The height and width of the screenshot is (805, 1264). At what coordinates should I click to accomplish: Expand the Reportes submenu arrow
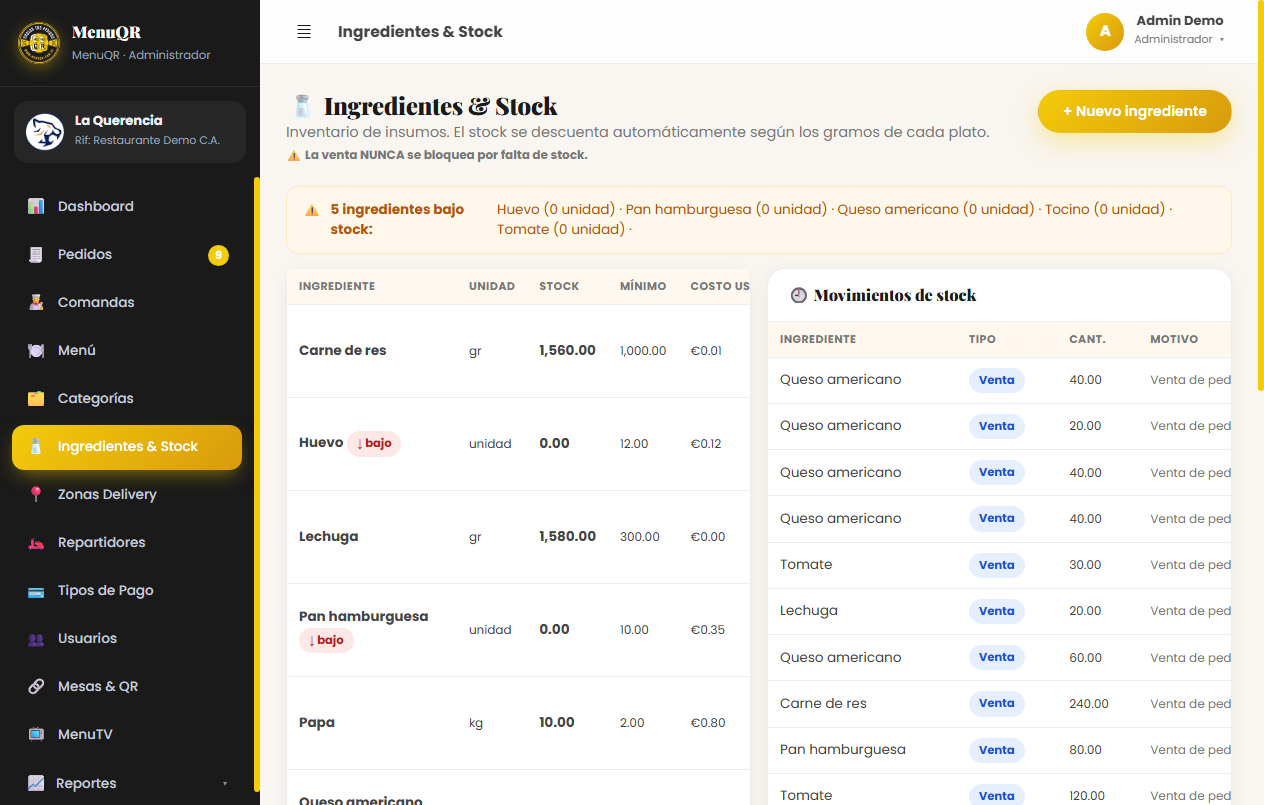(x=225, y=783)
